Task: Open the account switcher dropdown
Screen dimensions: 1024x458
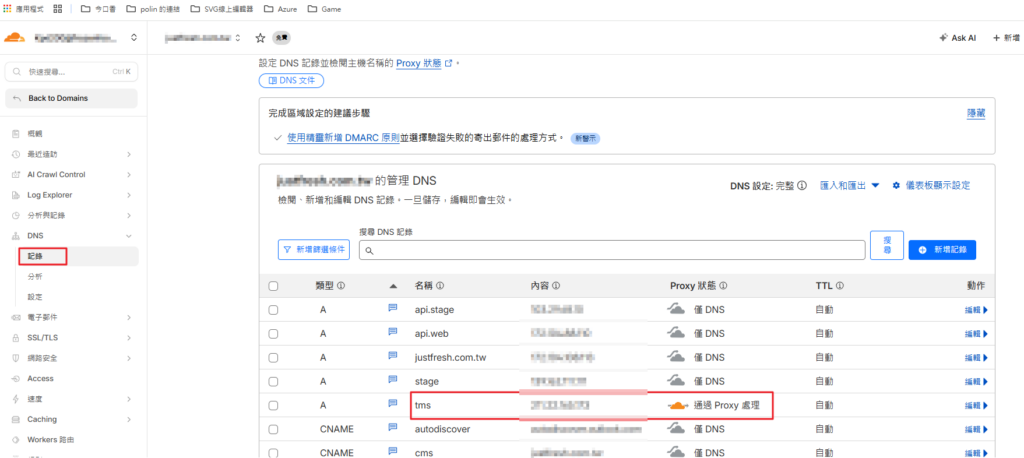Action: tap(134, 38)
